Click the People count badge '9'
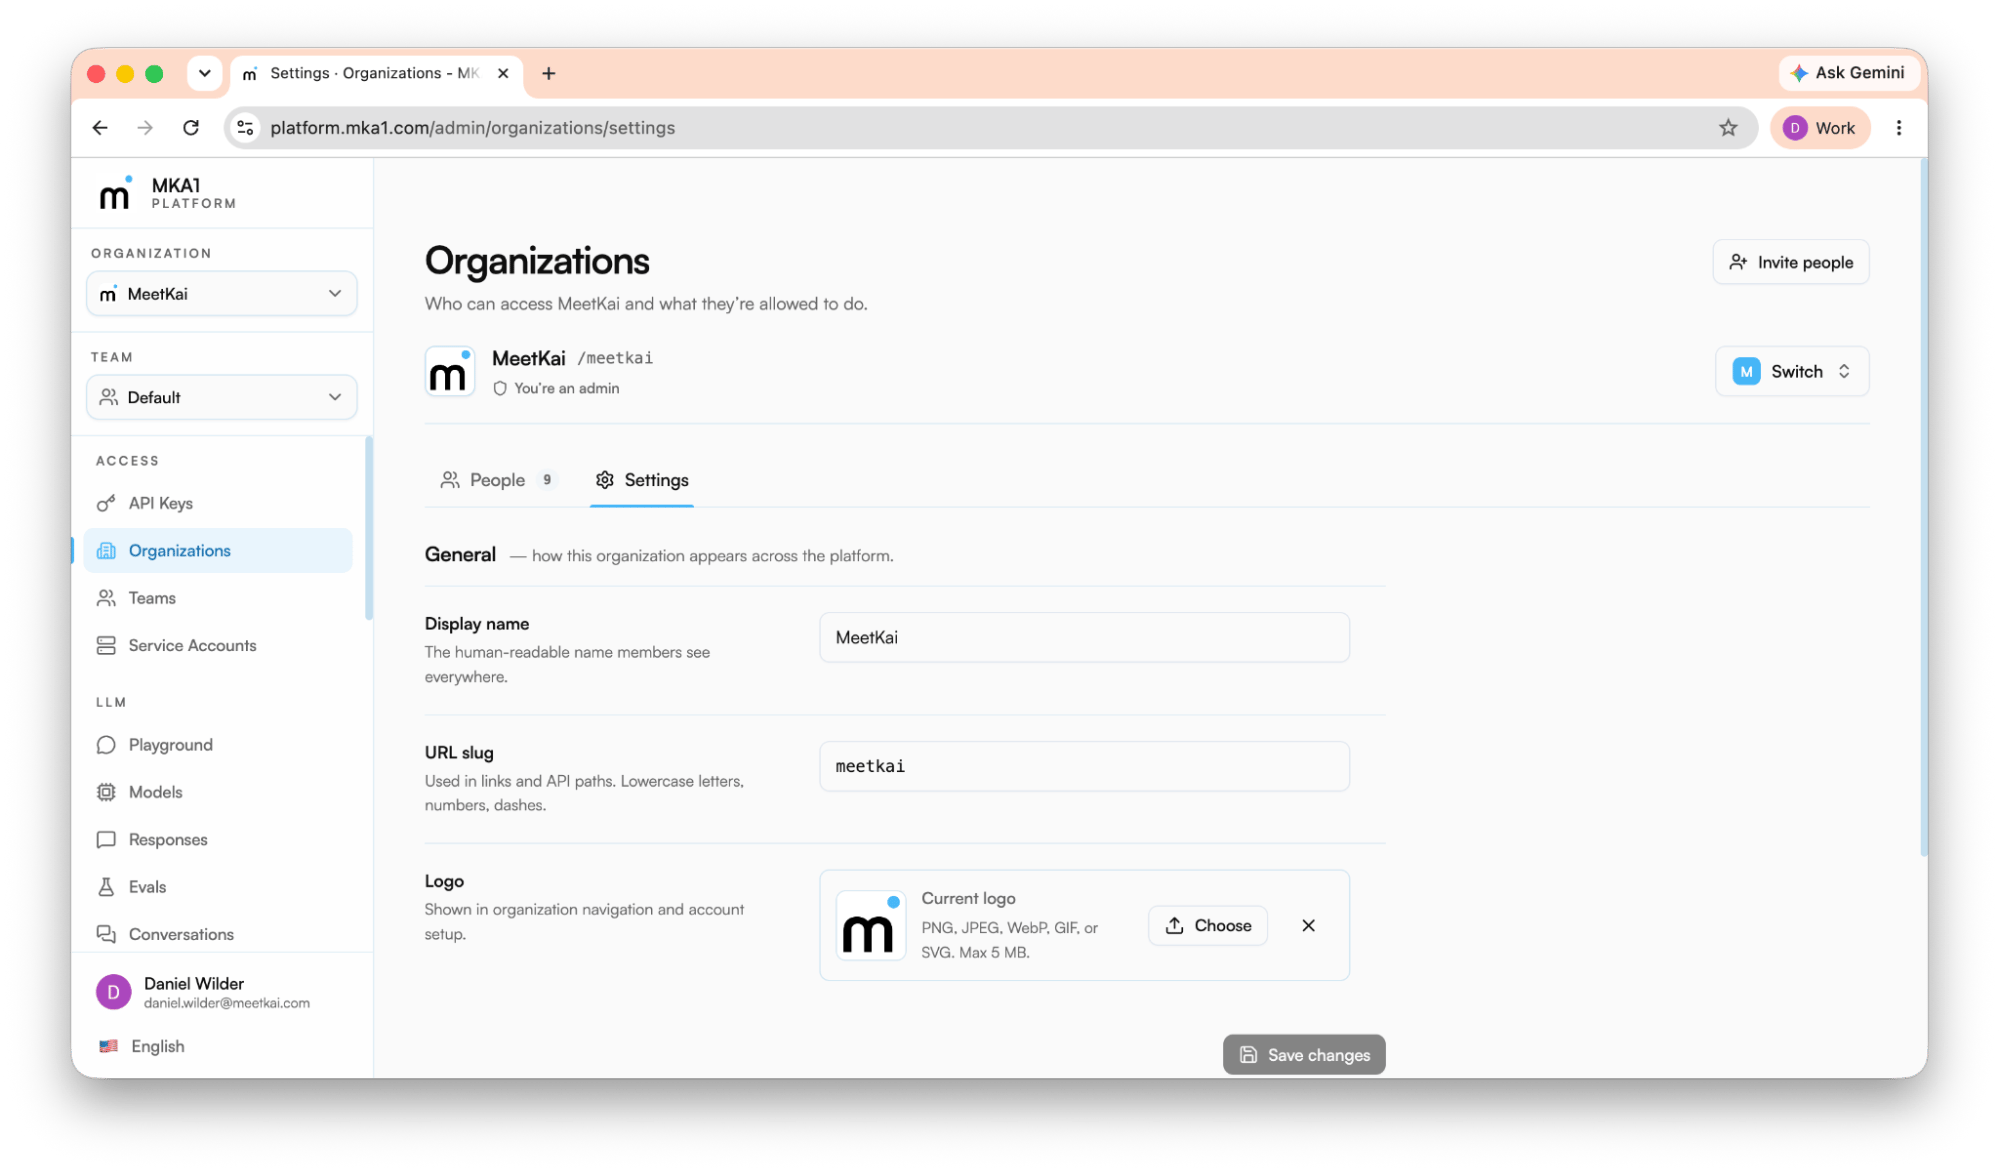This screenshot has height=1173, width=1999. pos(547,480)
